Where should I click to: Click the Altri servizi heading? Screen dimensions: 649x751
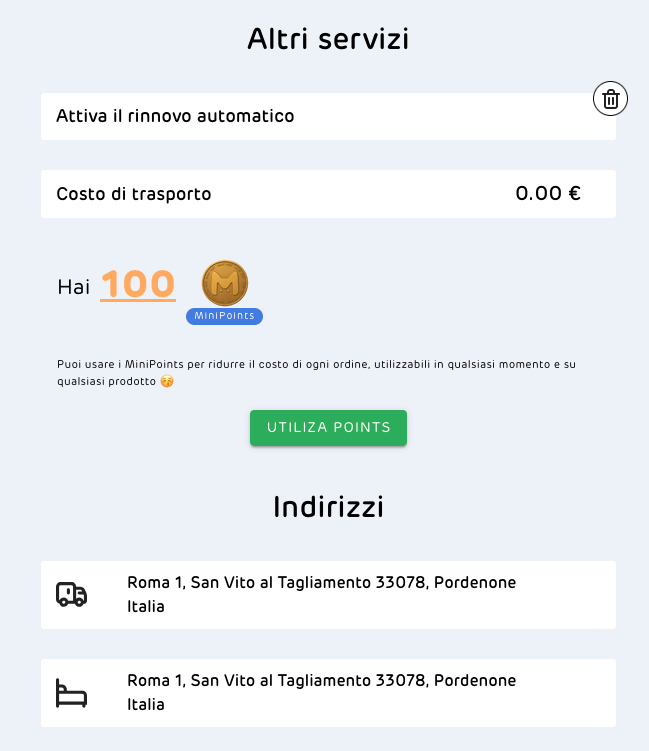point(328,39)
